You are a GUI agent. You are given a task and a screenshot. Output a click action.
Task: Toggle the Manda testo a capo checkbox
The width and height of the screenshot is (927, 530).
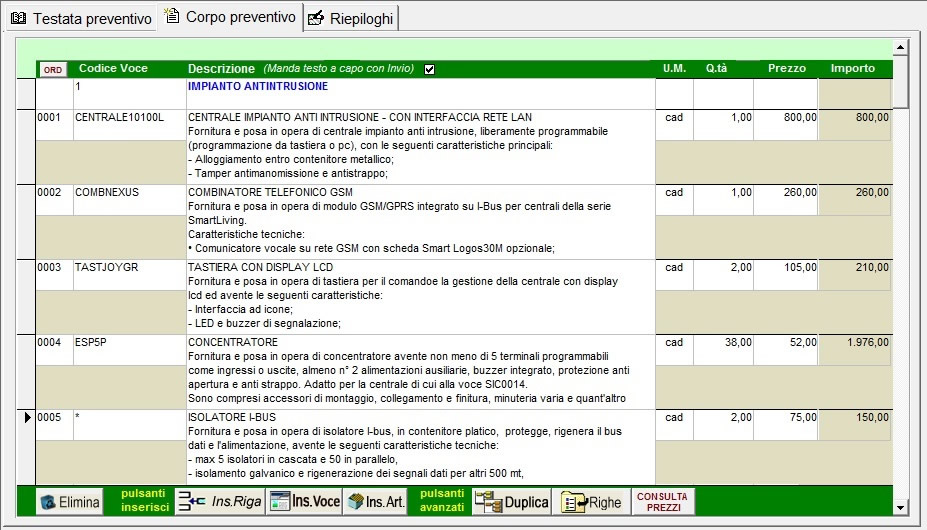(x=429, y=69)
